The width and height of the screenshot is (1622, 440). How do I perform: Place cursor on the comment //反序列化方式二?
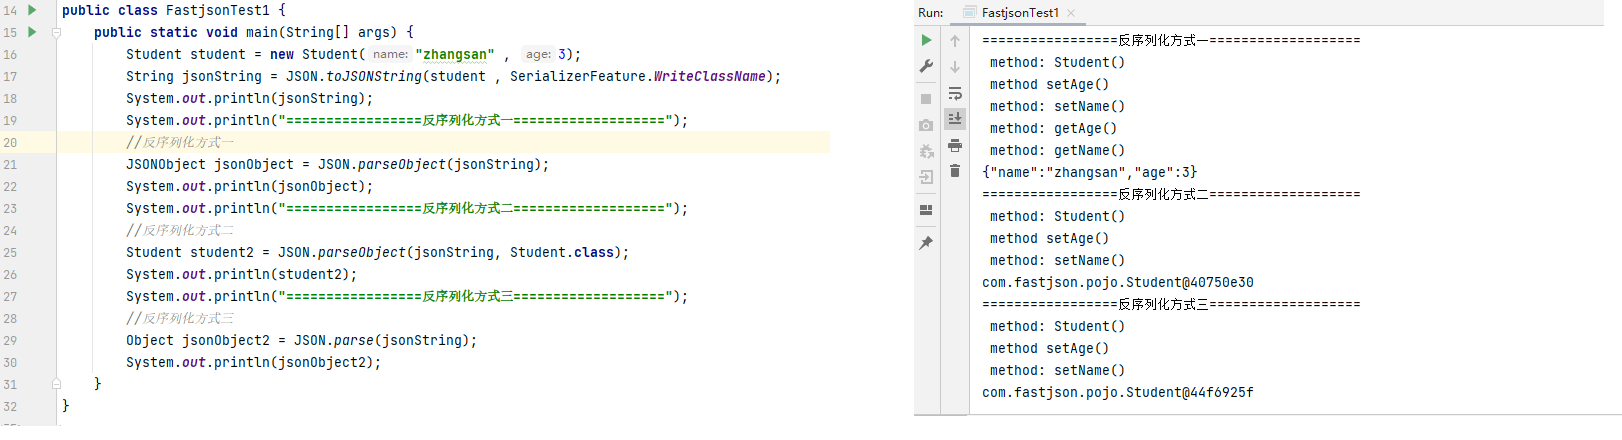(180, 231)
